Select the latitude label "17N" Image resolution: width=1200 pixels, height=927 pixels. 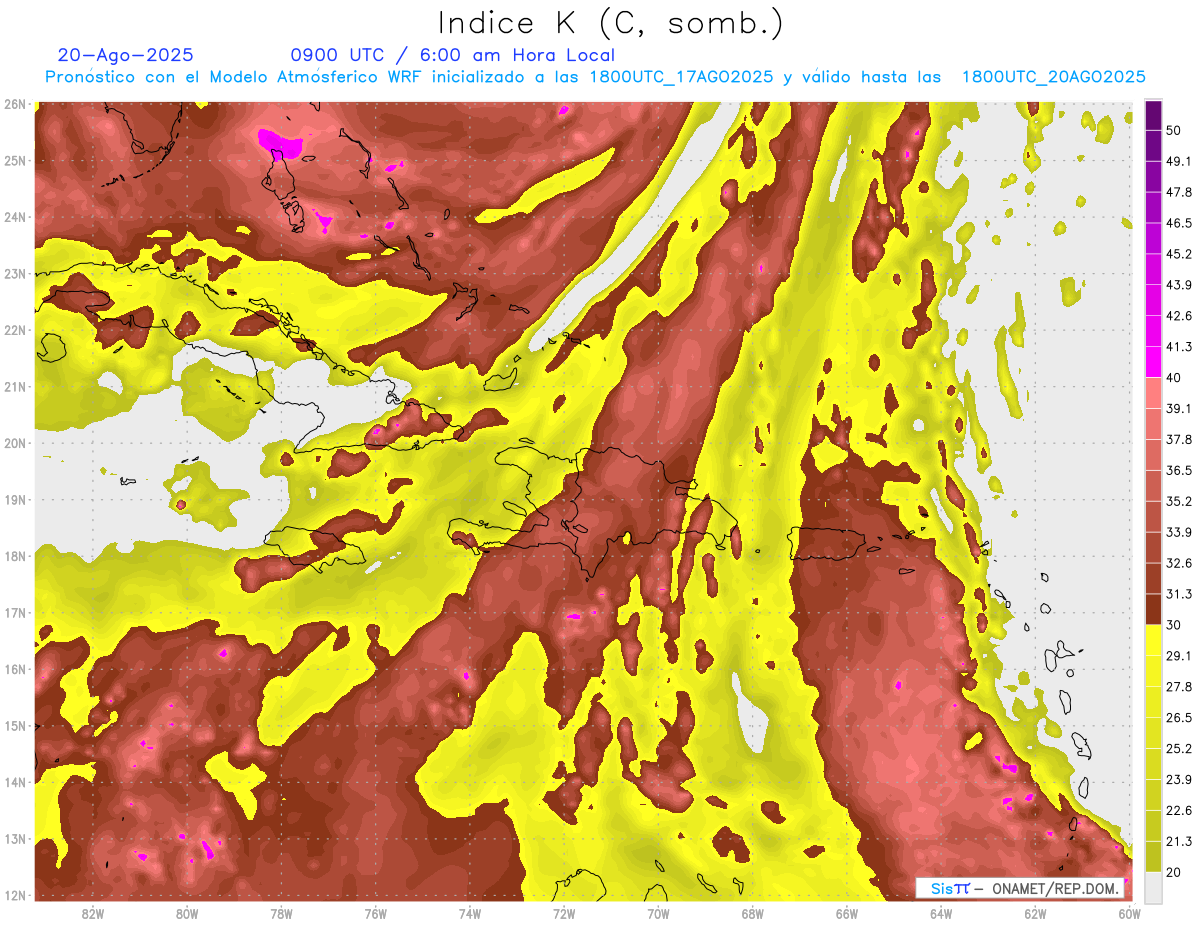[15, 613]
